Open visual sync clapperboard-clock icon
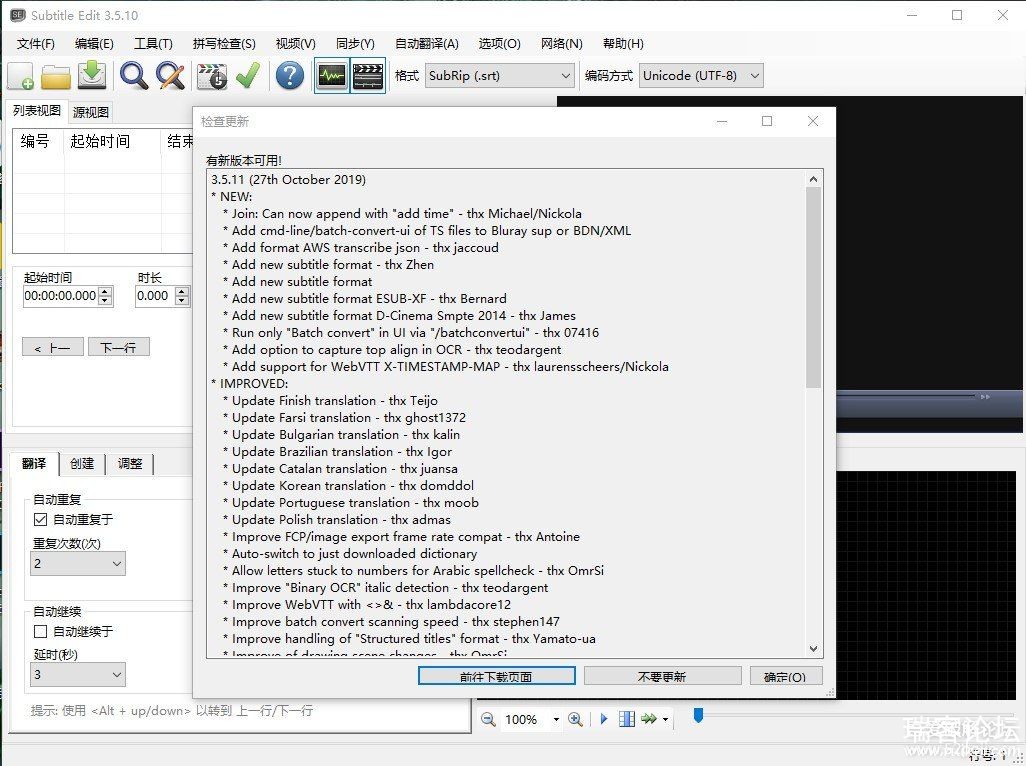This screenshot has height=766, width=1026. [x=212, y=76]
